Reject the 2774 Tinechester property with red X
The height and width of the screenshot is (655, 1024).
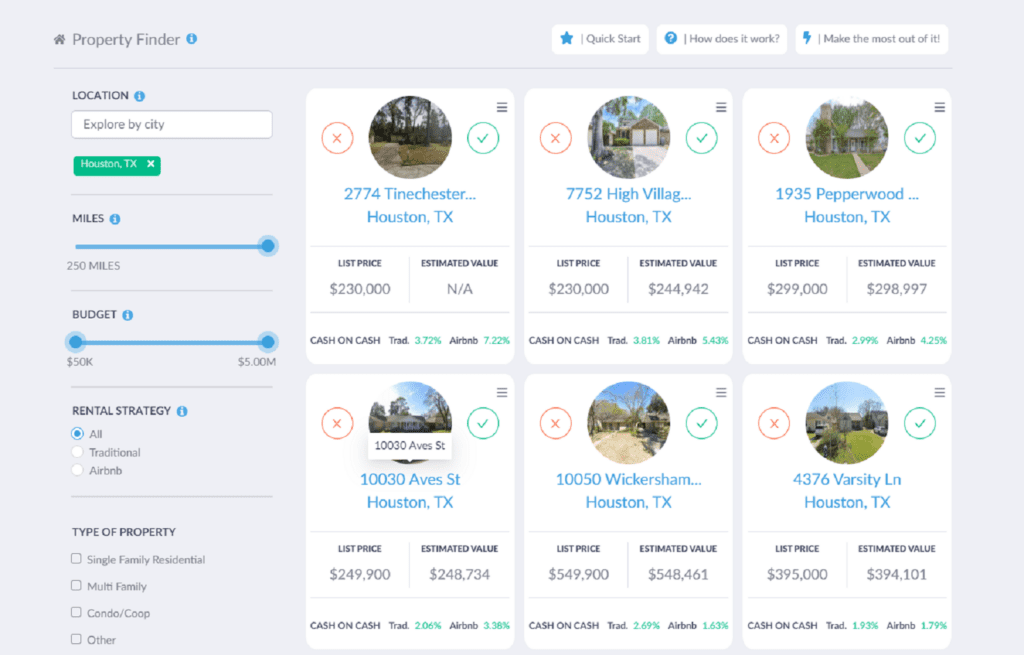[x=337, y=138]
